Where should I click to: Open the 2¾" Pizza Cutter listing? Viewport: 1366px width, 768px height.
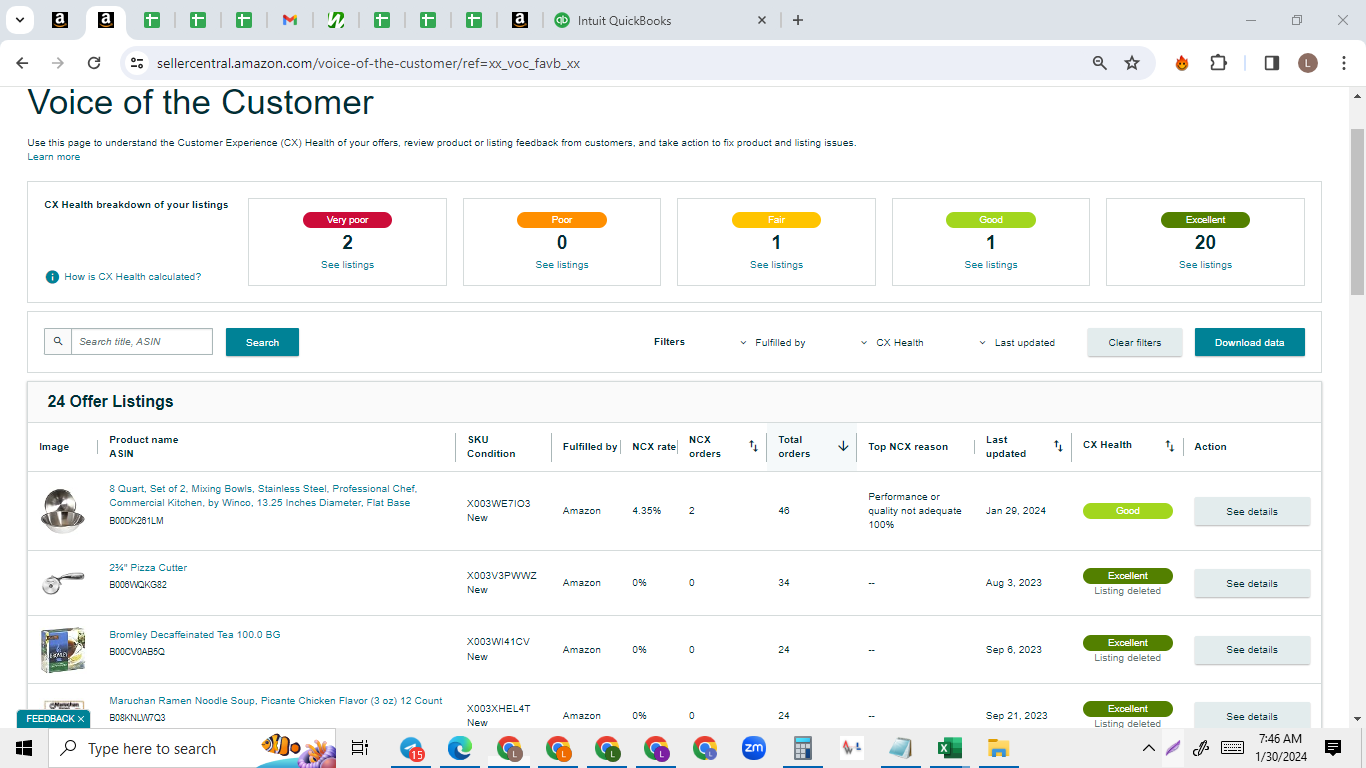[148, 568]
